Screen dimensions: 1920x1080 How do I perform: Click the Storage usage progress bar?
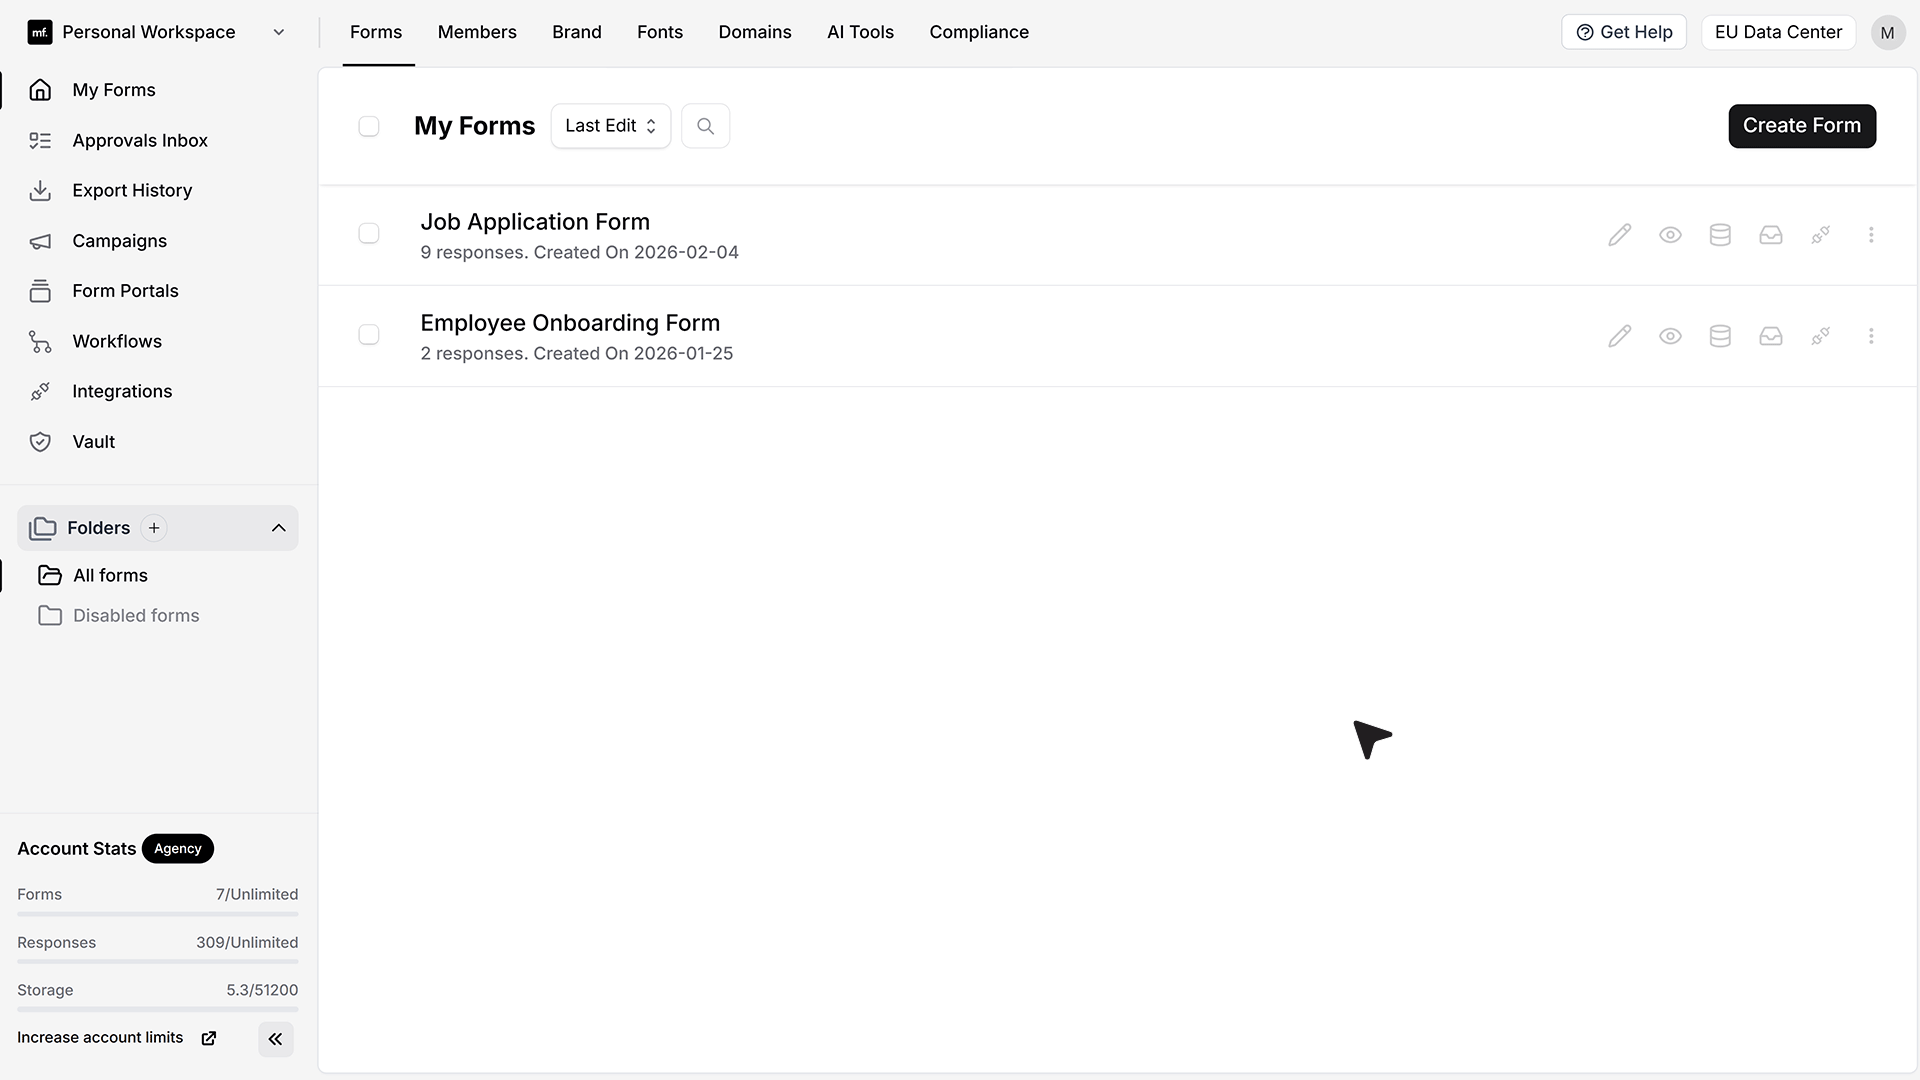tap(158, 1010)
